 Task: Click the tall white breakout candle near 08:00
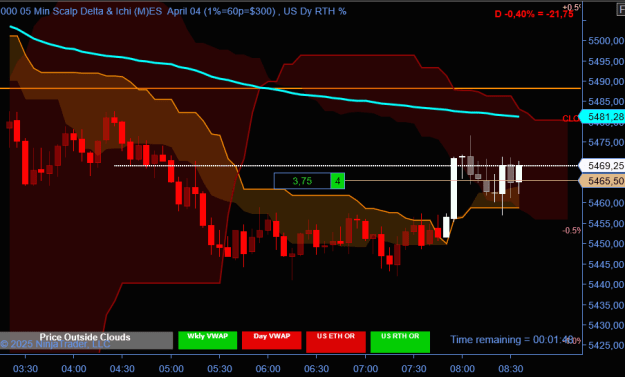454,188
